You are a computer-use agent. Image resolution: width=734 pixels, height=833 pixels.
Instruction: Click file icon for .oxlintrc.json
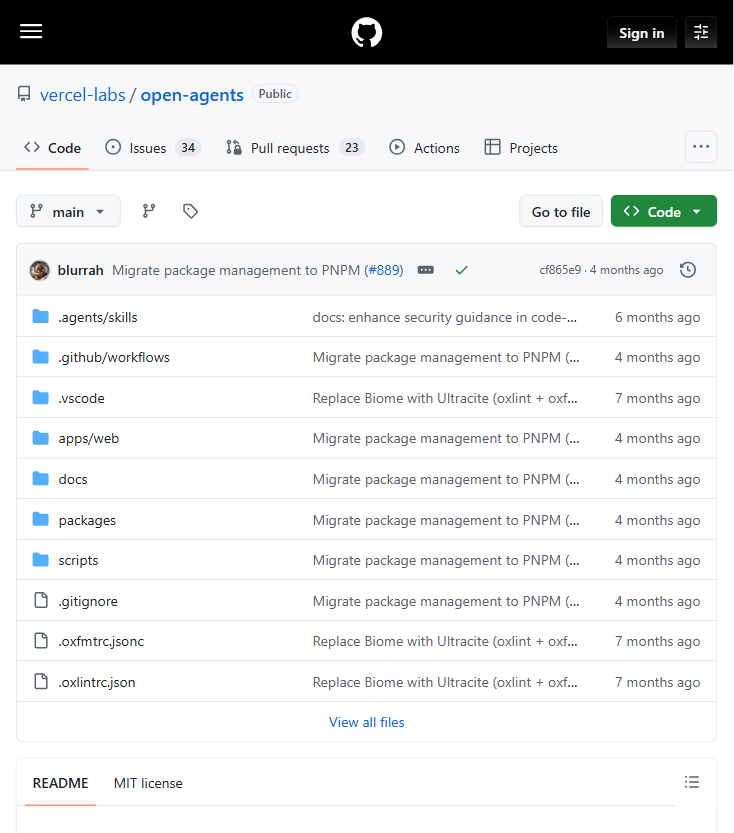pyautogui.click(x=41, y=682)
